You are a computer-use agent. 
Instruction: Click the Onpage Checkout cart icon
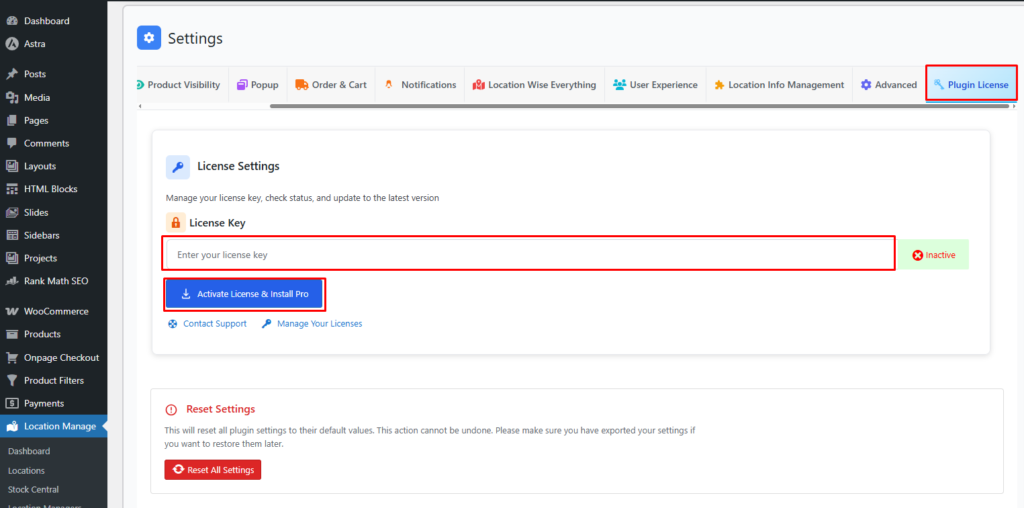(x=12, y=358)
